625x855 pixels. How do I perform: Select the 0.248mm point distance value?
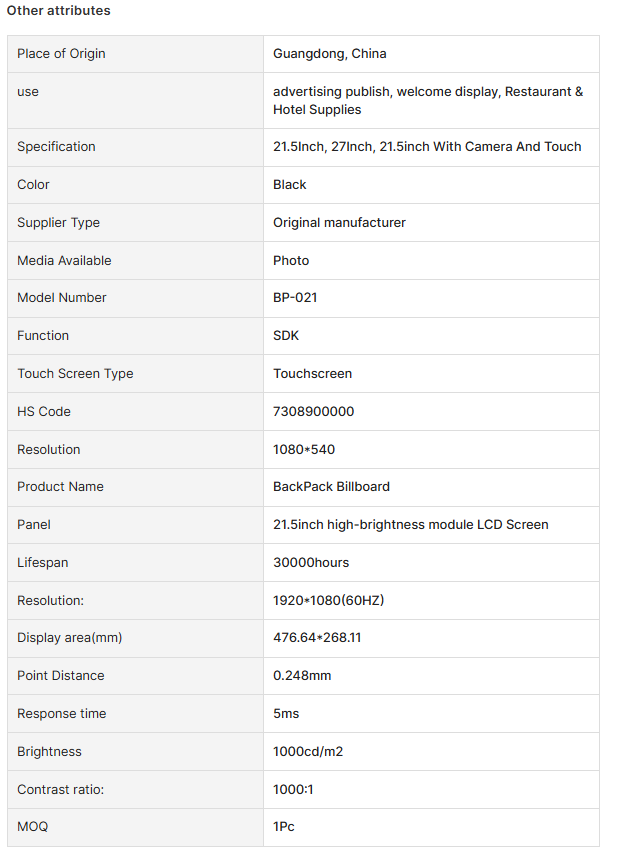click(302, 676)
